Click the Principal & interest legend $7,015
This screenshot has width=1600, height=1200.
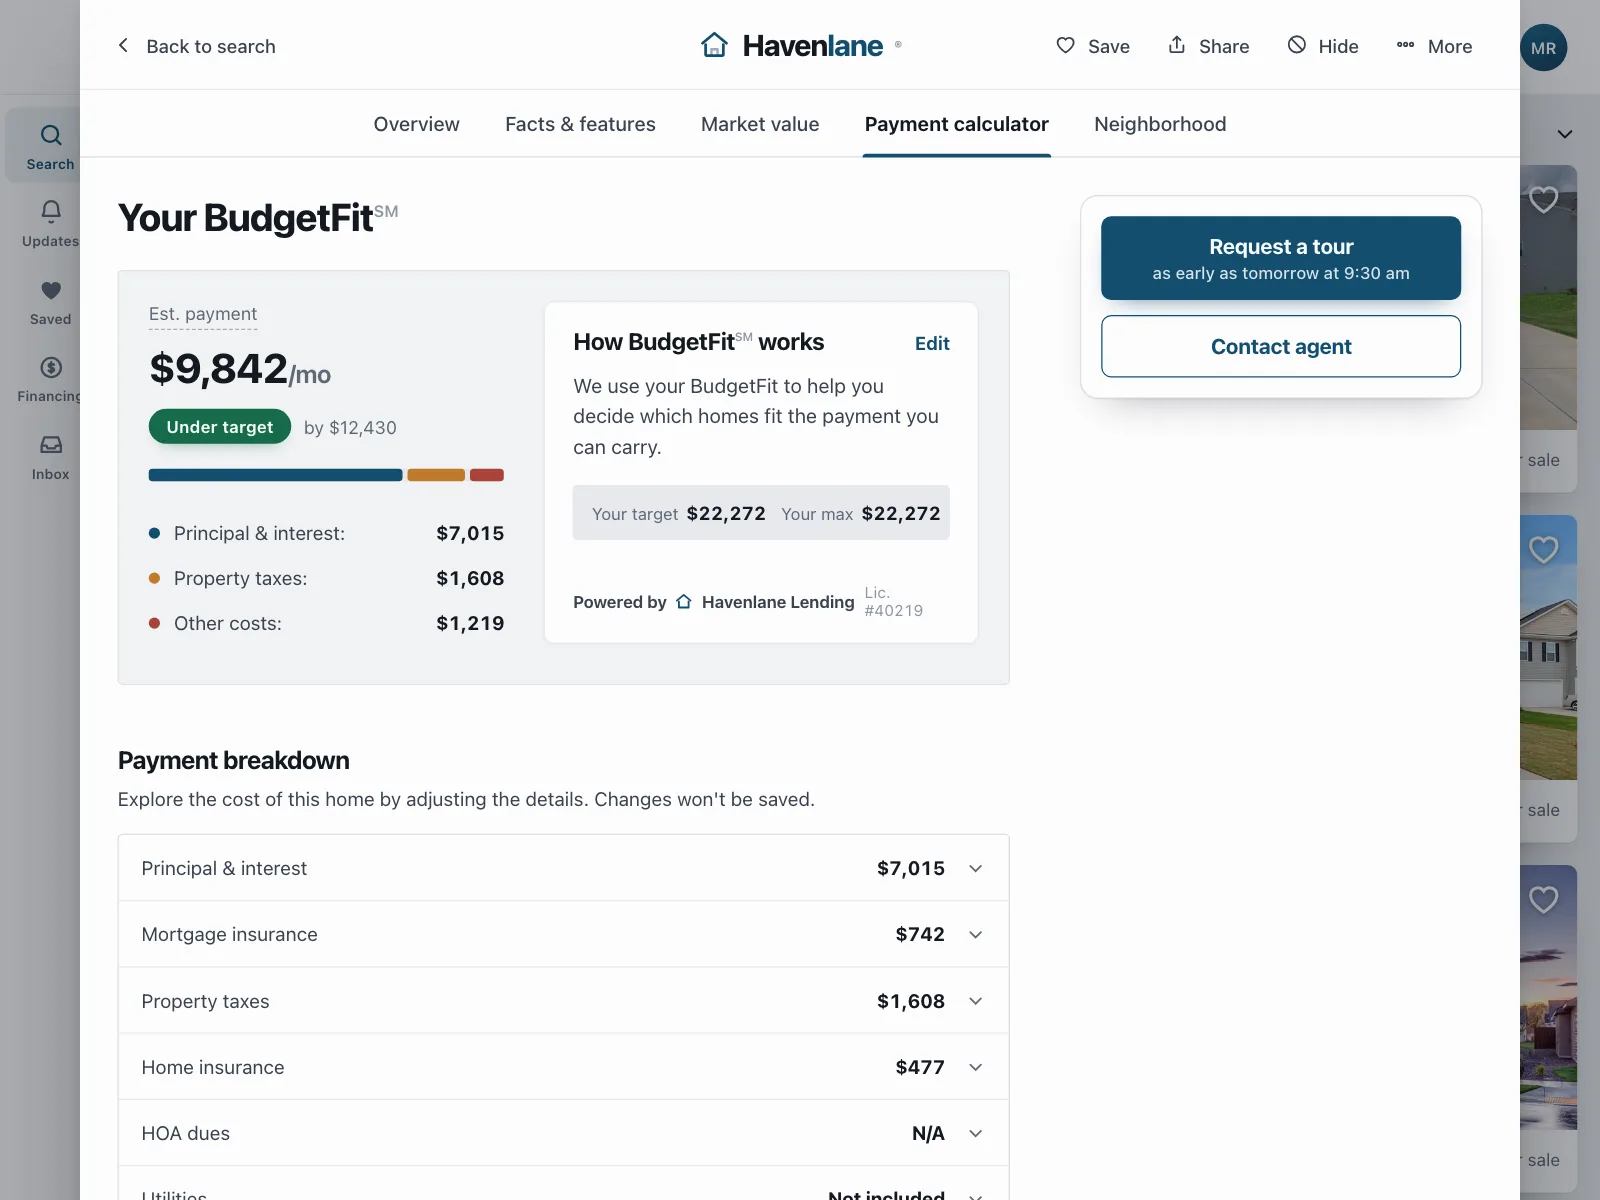point(470,533)
